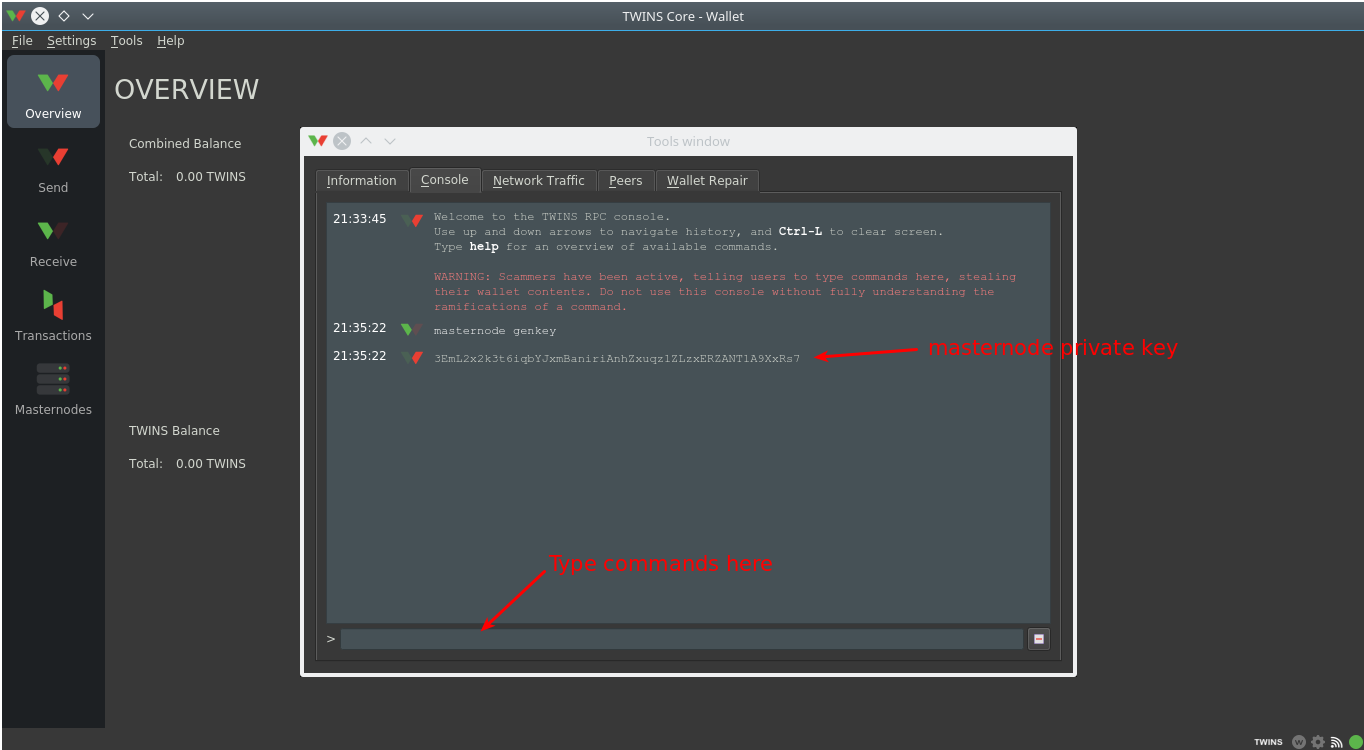The height and width of the screenshot is (750, 1364).
Task: Close the Tools window dialog
Action: click(x=342, y=142)
